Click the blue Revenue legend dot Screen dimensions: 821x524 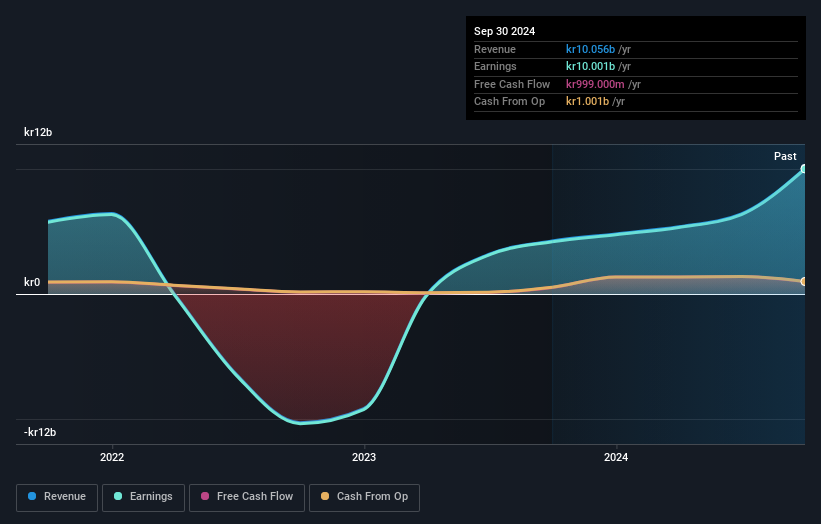pyautogui.click(x=32, y=496)
